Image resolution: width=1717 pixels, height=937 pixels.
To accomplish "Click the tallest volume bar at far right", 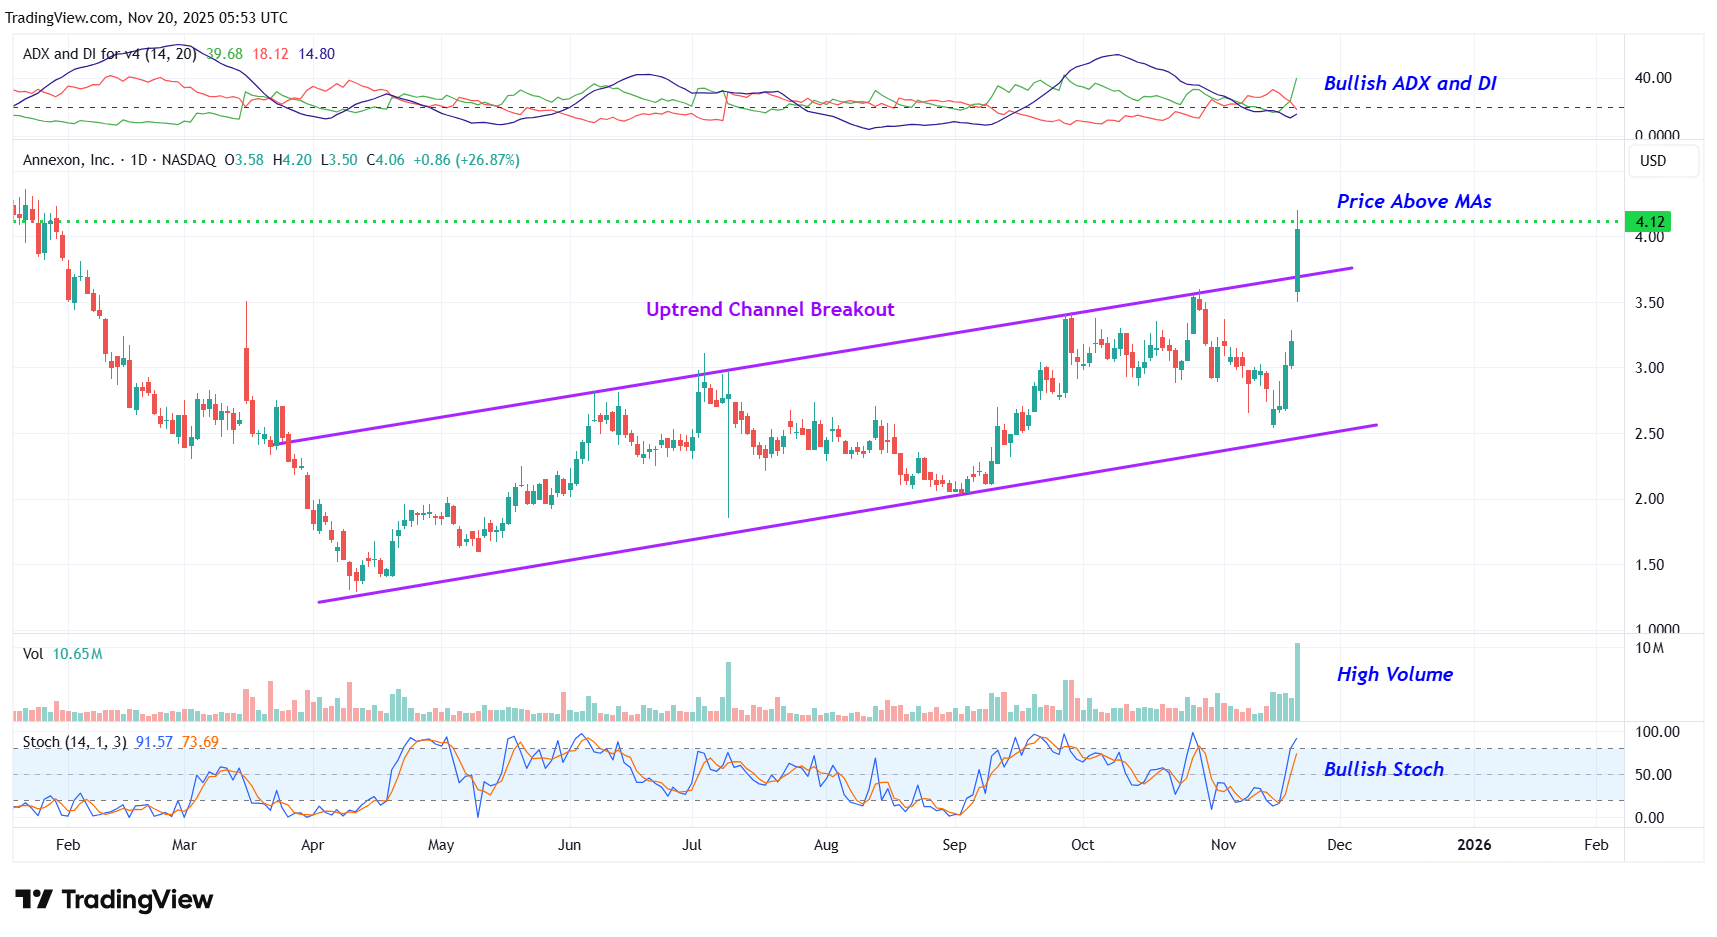I will tap(1297, 682).
